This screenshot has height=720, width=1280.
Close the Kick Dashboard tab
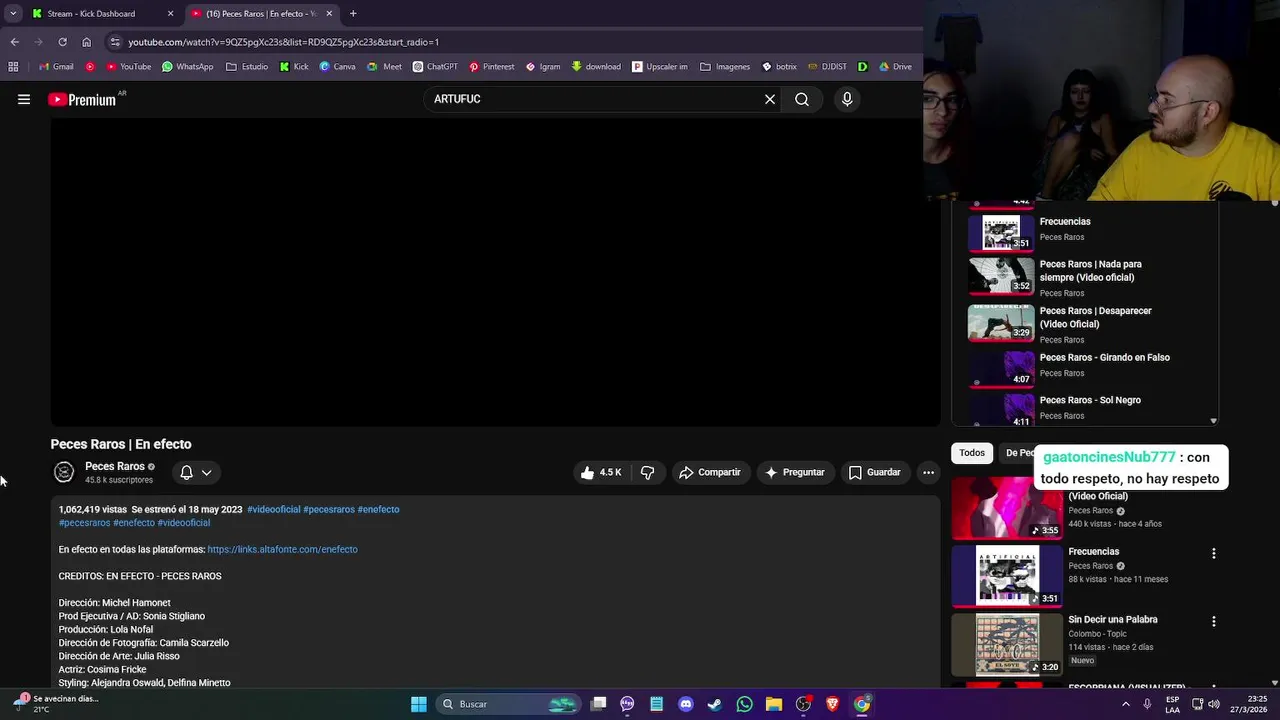click(x=170, y=14)
